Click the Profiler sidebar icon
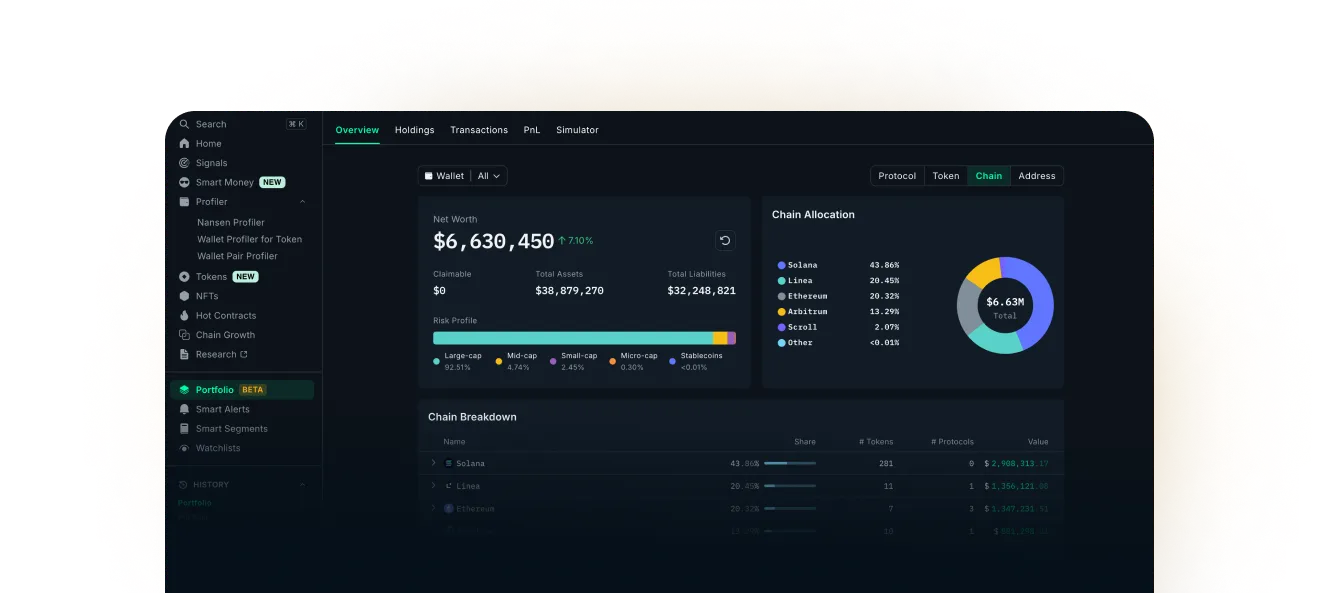Screen dimensions: 1321x593 tap(184, 202)
